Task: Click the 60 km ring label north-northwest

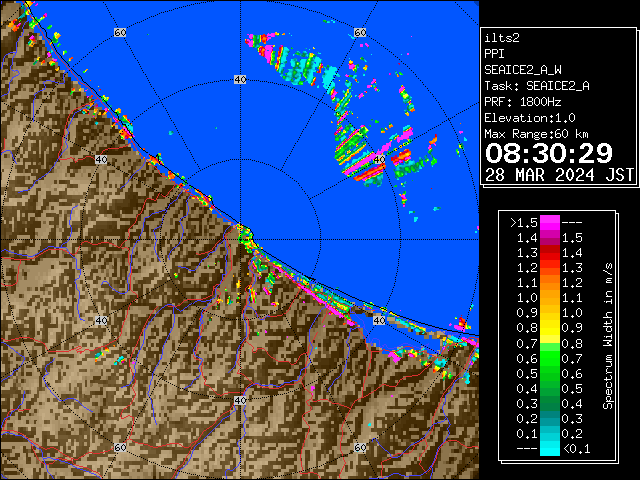Action: 120,32
